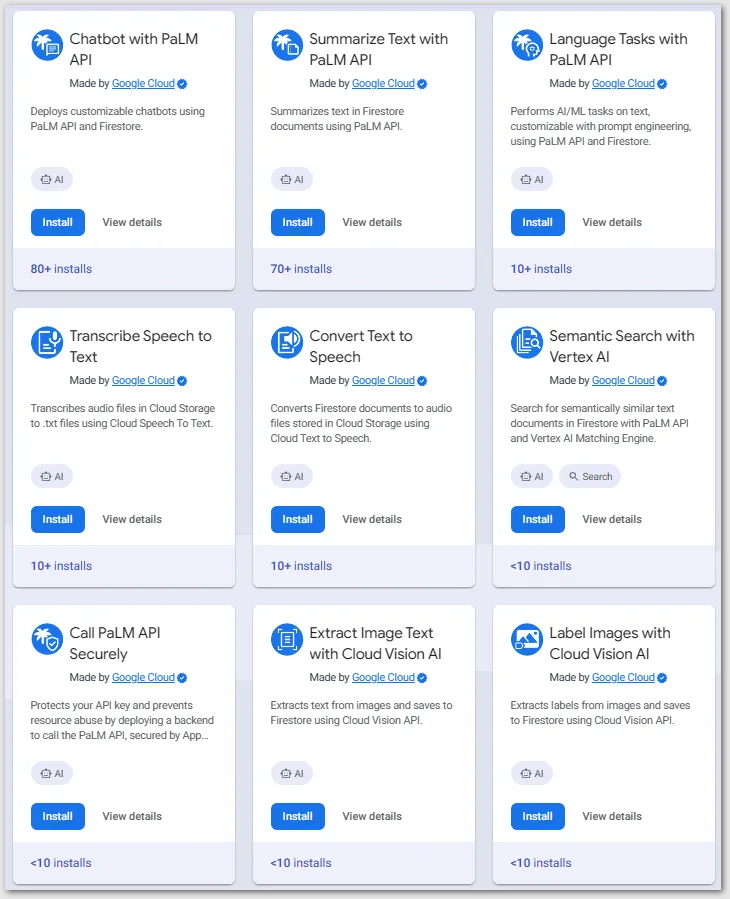The image size is (730, 899).
Task: Click the Label Images with Cloud Vision icon
Action: pos(527,639)
